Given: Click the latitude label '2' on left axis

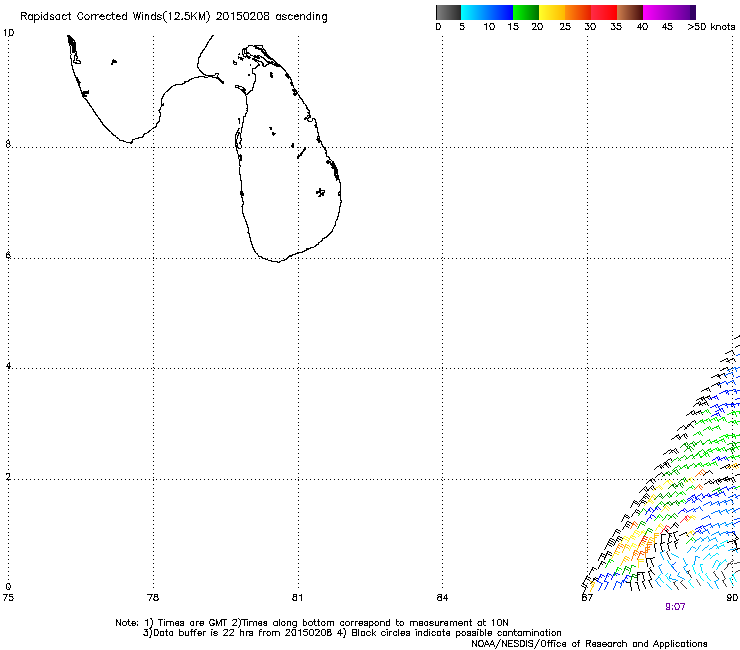Looking at the screenshot, I should (8, 477).
